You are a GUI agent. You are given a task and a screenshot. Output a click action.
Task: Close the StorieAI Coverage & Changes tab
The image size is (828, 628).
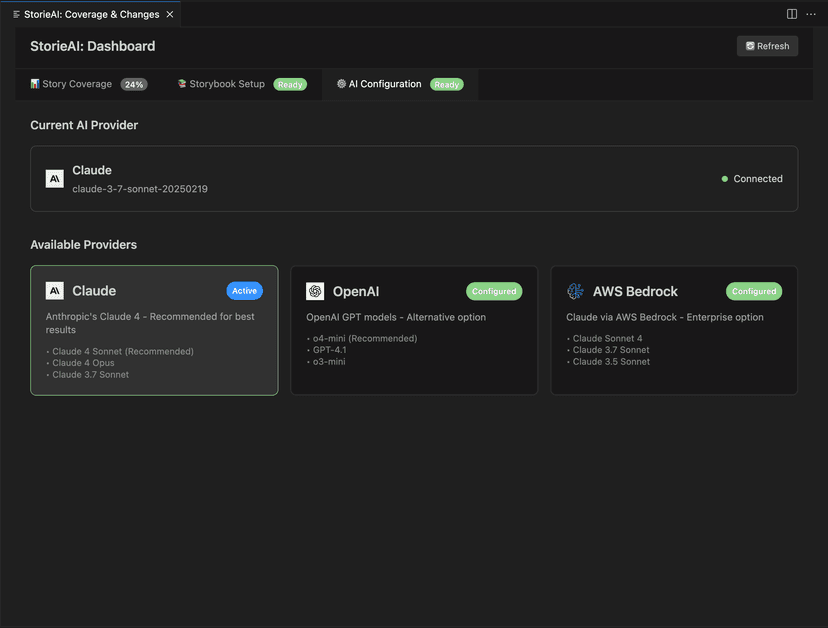[170, 14]
